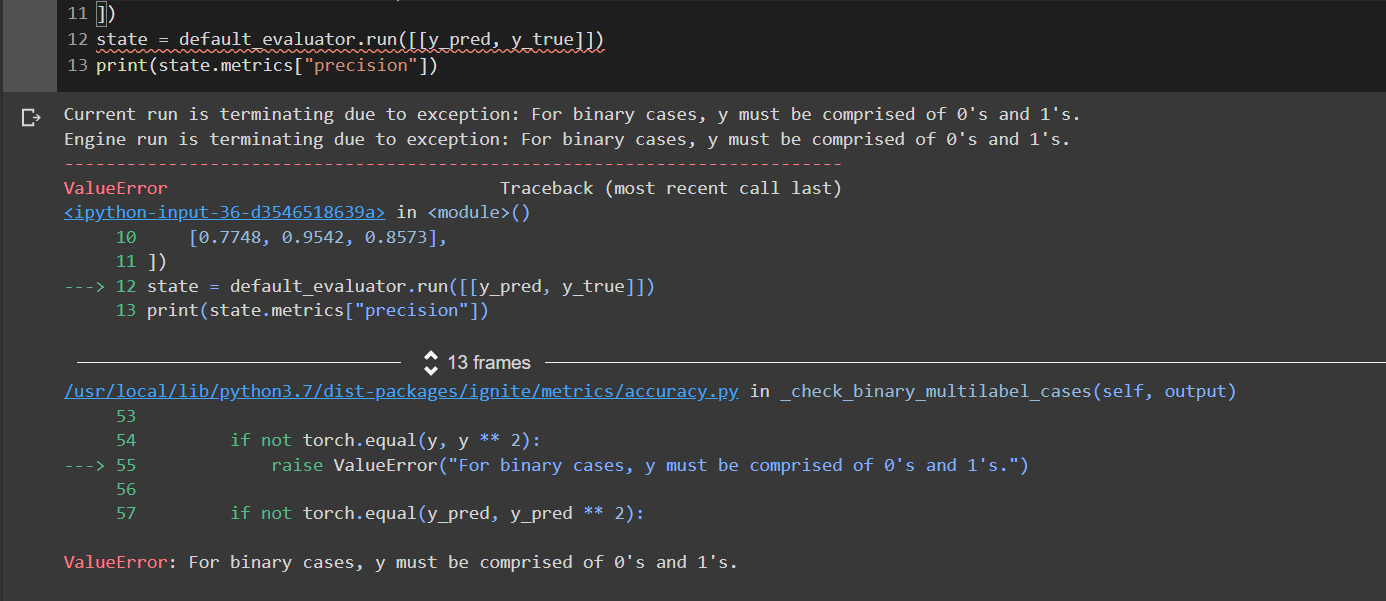
Task: Click line 57 torch.equal(y_pred, y_pred ** 2)
Action: click(437, 513)
